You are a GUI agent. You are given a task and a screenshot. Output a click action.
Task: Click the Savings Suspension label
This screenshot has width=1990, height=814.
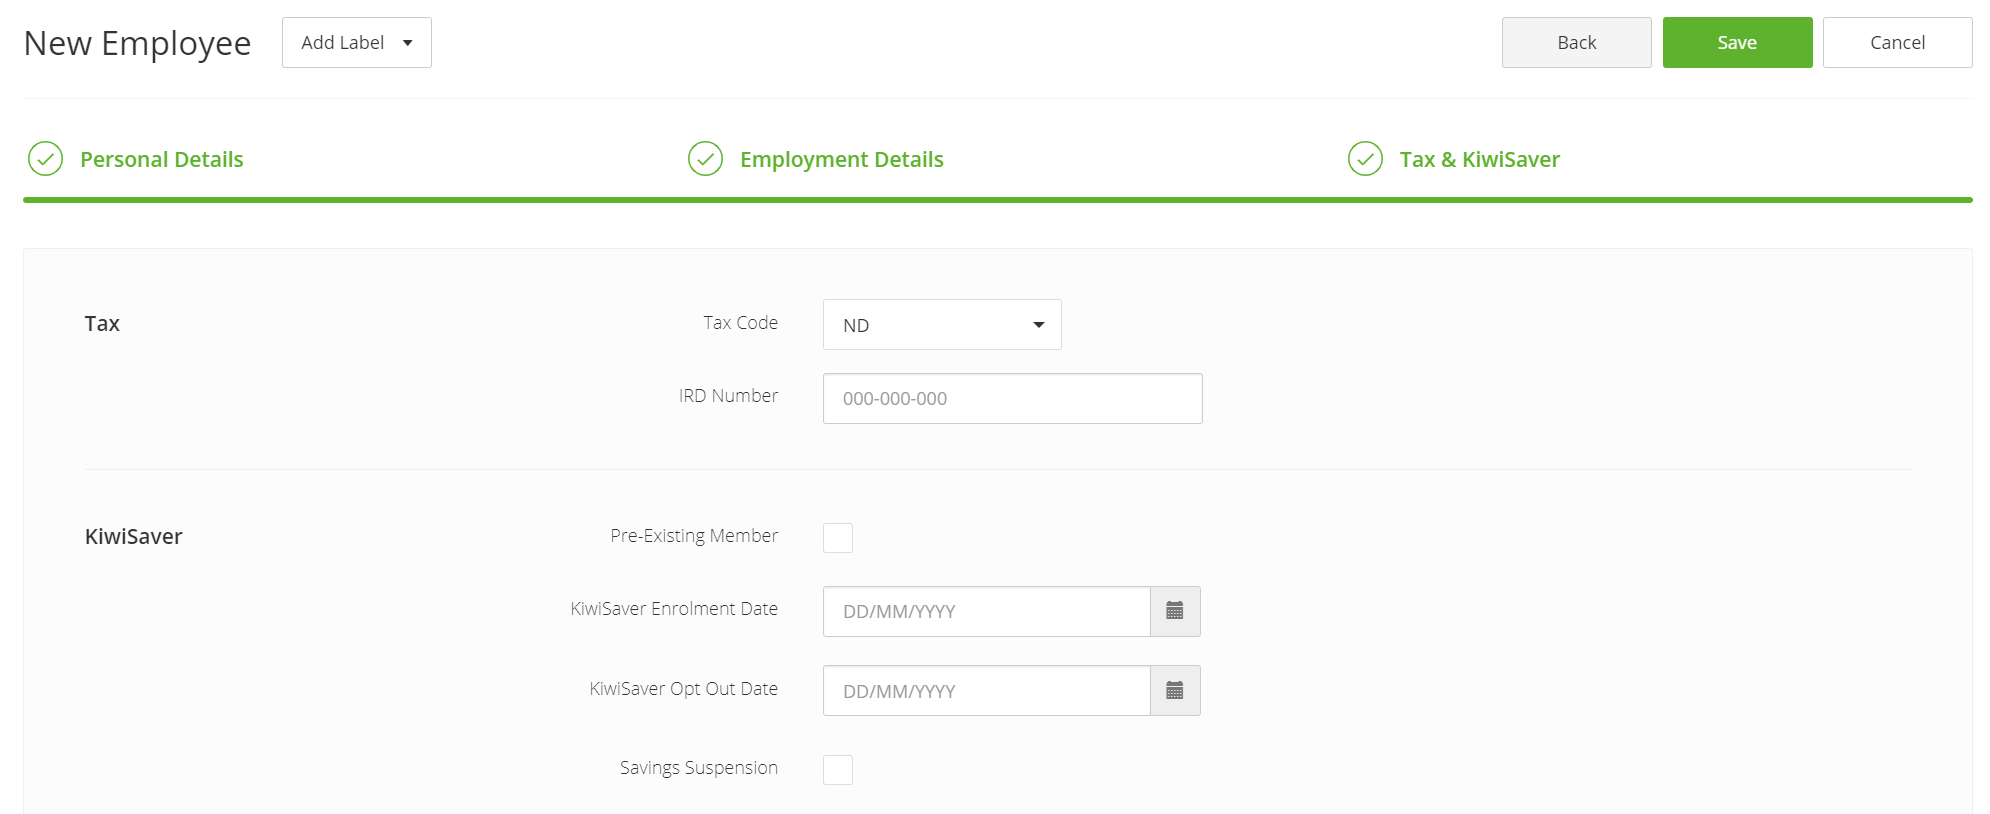coord(699,767)
